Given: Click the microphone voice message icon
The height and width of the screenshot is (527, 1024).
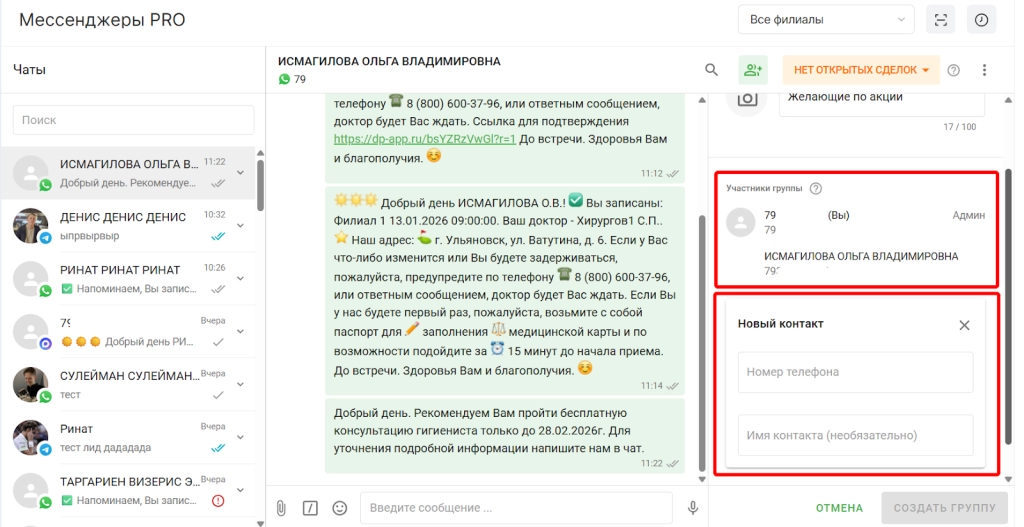Looking at the screenshot, I should (x=692, y=508).
